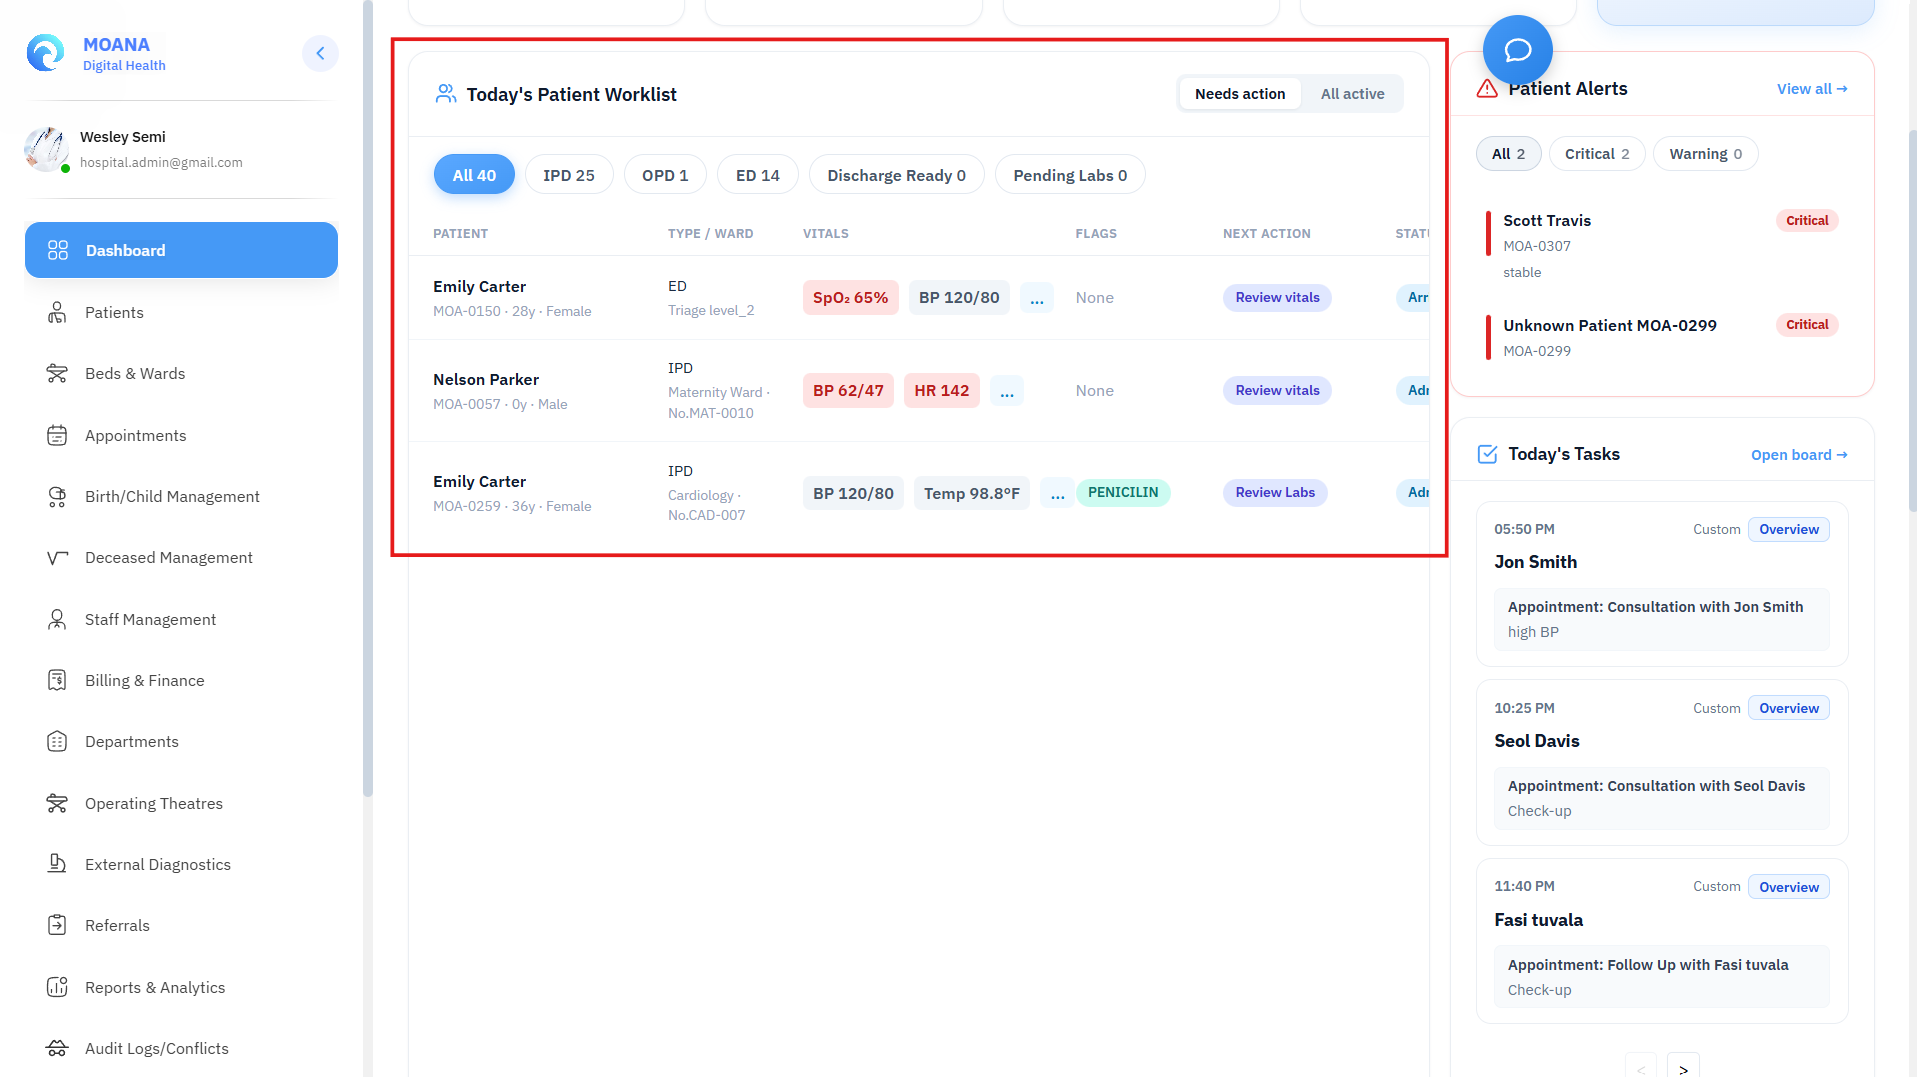Click the sidebar vertical scrollbar

[368, 400]
